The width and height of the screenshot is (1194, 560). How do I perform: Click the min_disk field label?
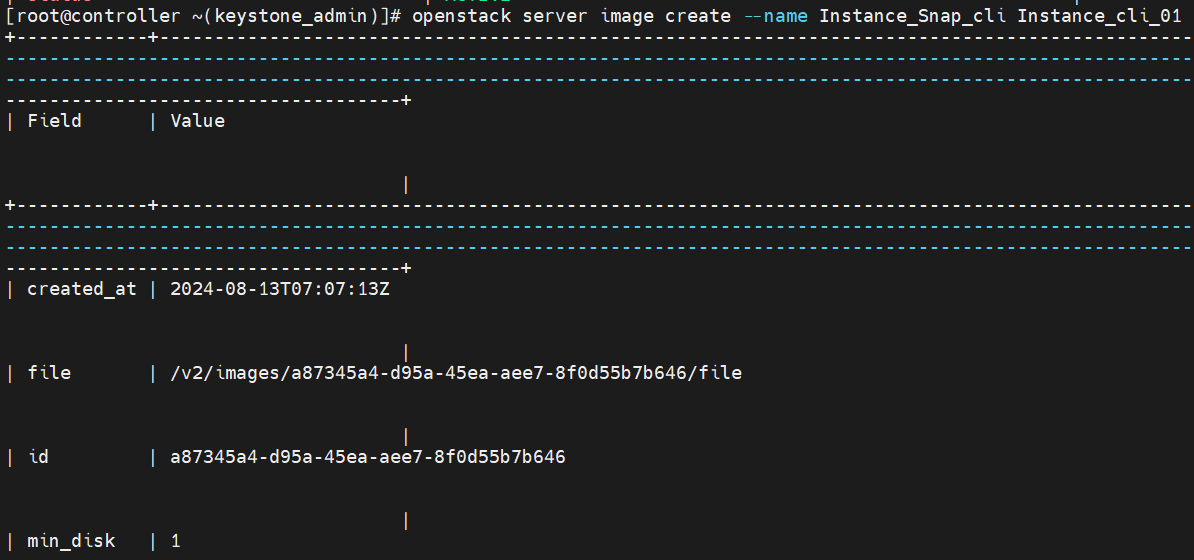[71, 541]
